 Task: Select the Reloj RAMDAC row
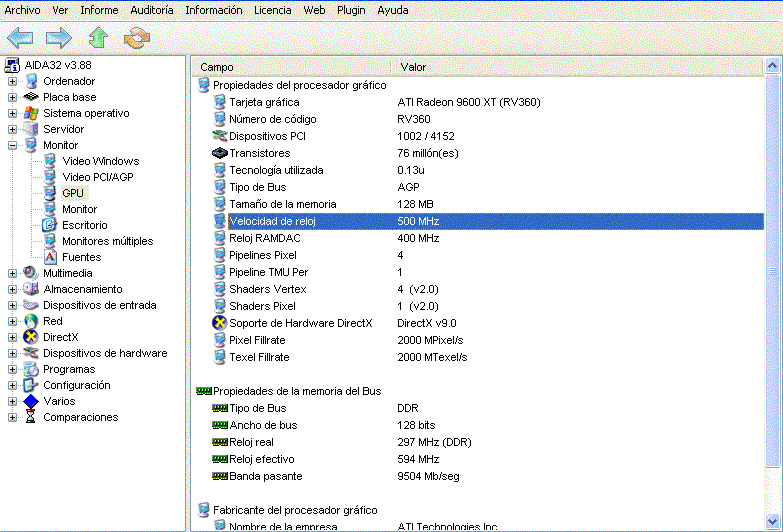coord(488,238)
